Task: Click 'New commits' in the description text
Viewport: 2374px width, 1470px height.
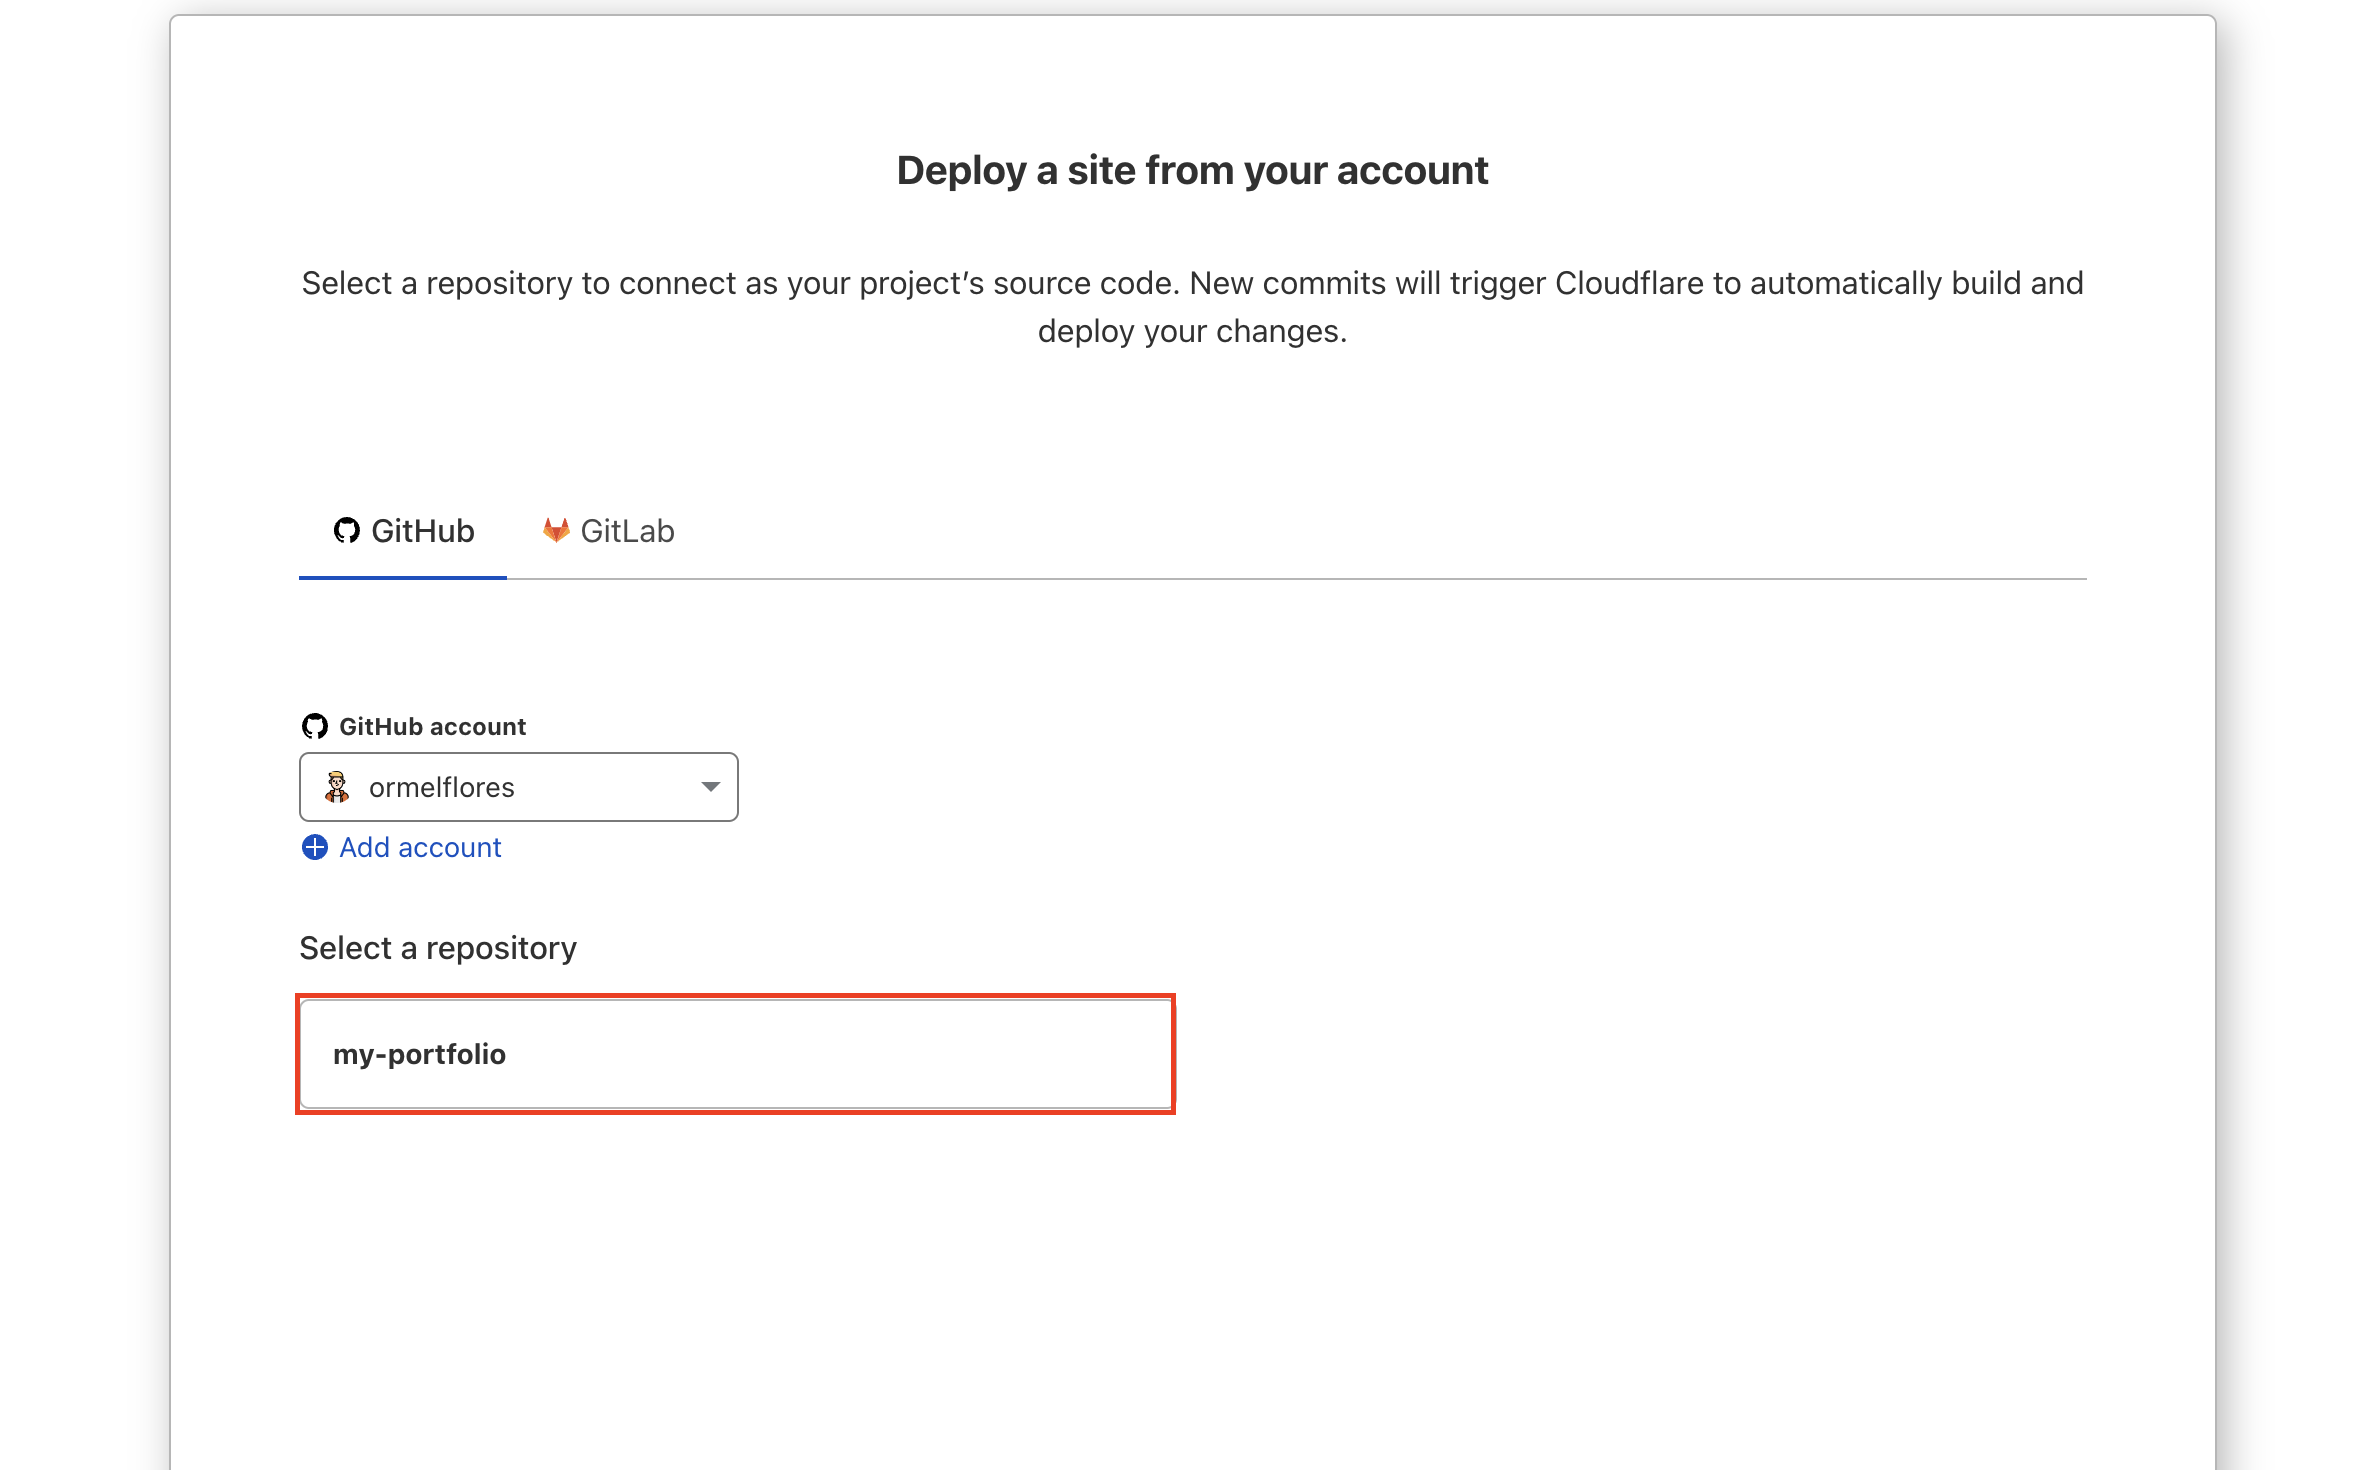Action: coord(1286,283)
